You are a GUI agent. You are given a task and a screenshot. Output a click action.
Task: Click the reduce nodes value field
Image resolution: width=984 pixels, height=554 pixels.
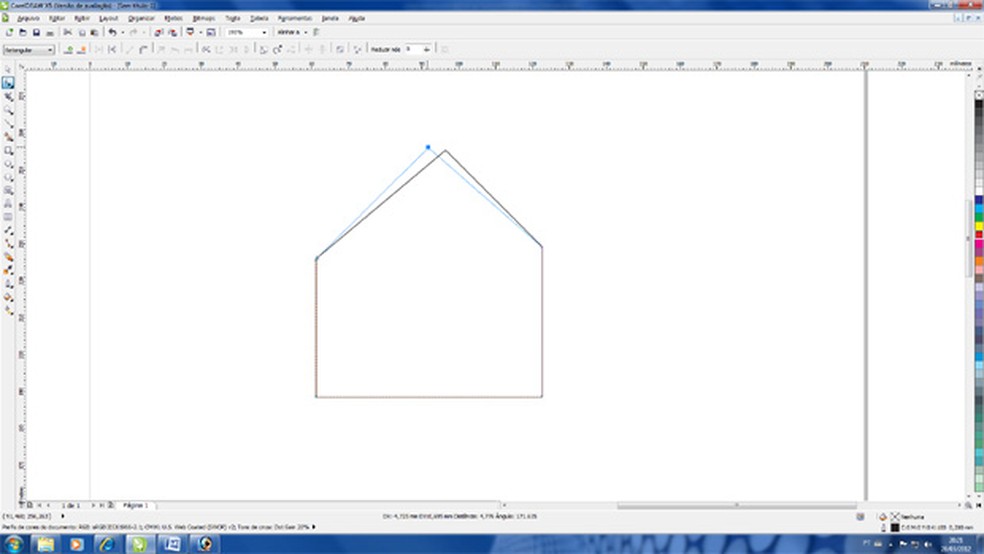413,49
